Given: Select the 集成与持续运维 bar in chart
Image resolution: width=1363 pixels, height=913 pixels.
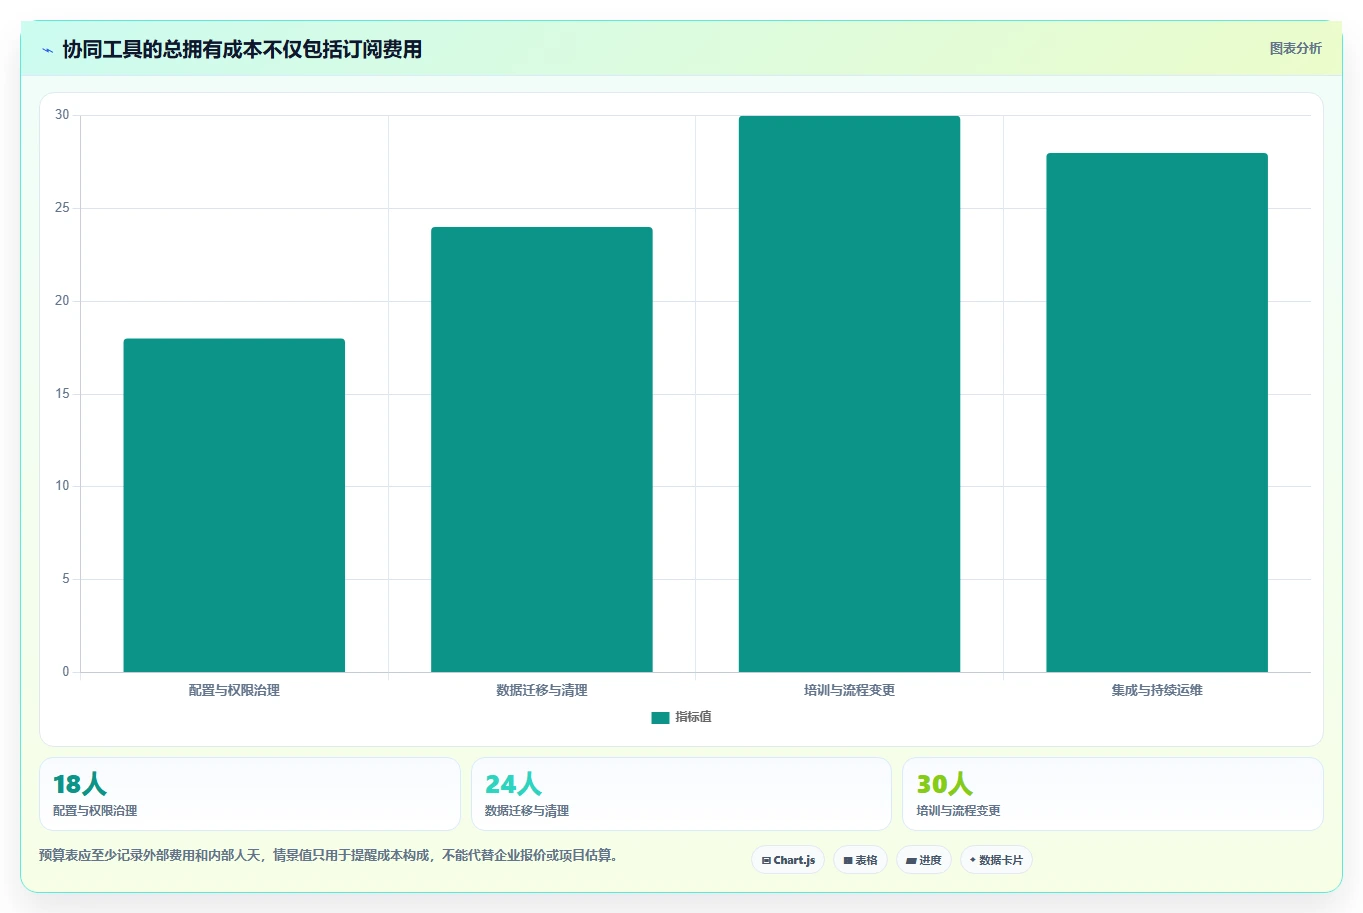Looking at the screenshot, I should coord(1157,412).
